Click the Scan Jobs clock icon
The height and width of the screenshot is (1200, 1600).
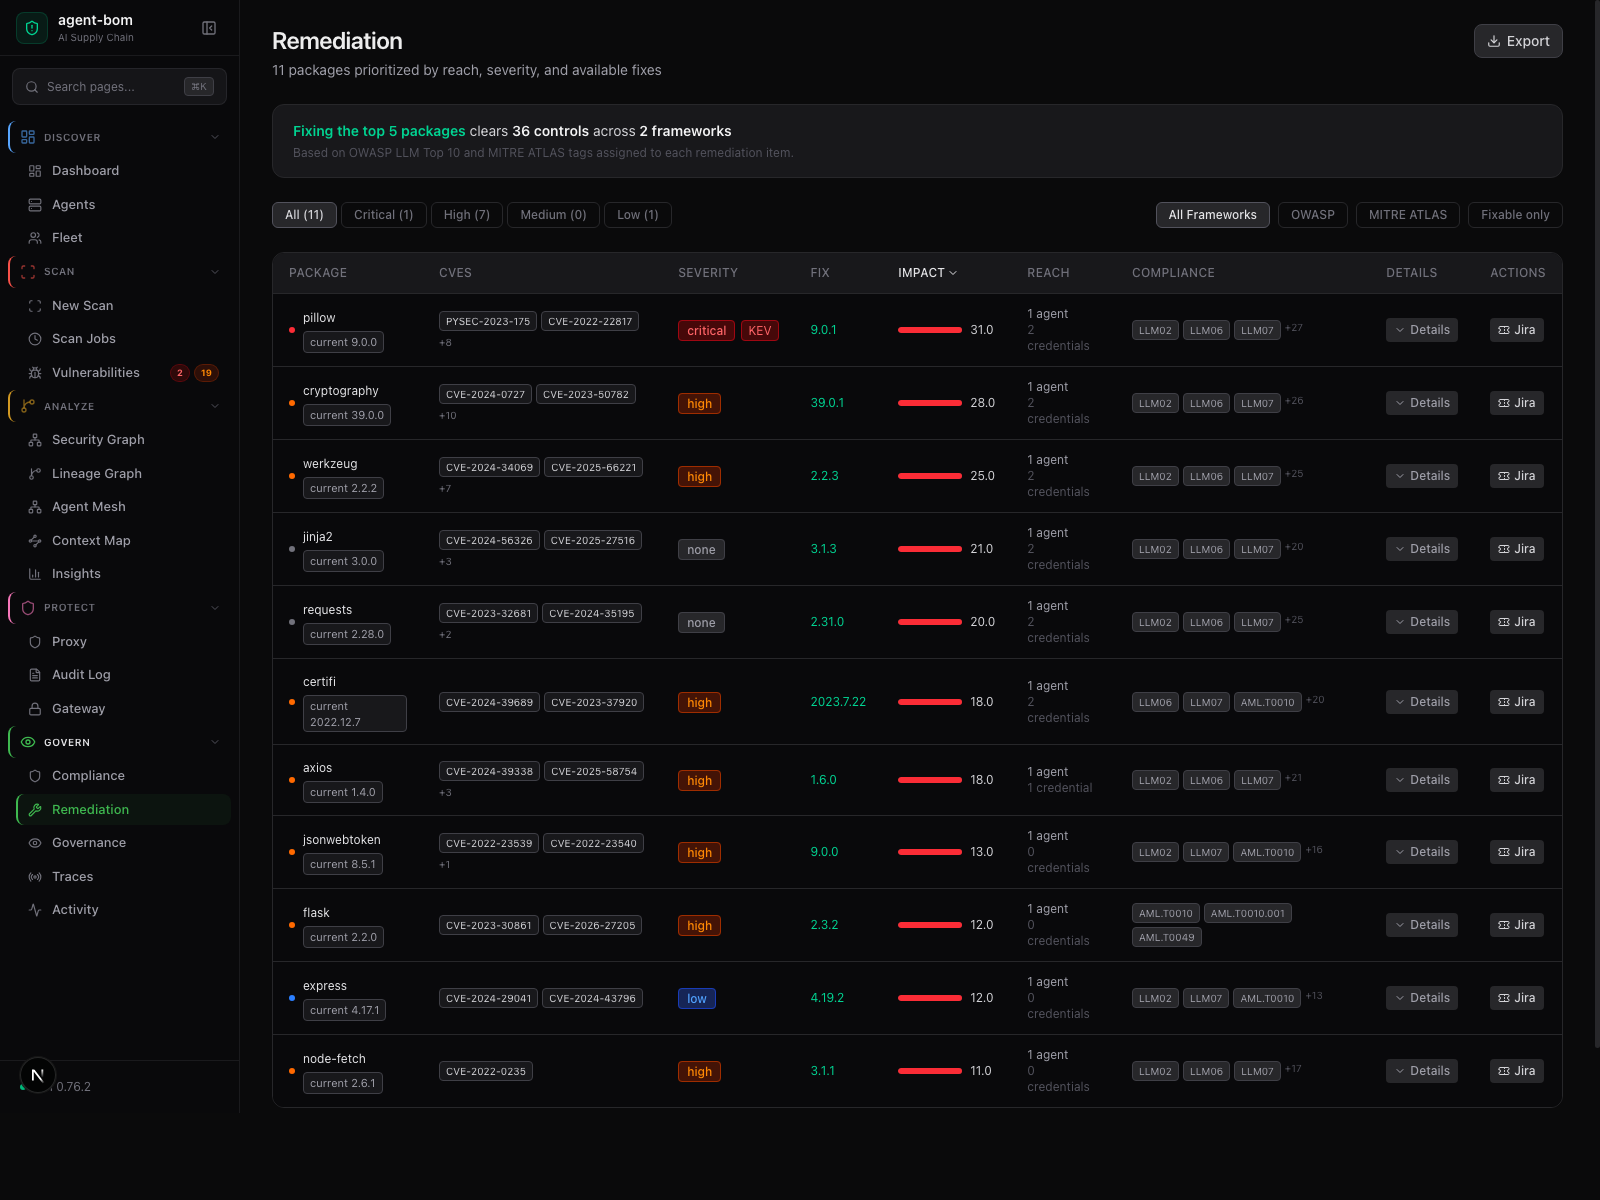click(35, 339)
